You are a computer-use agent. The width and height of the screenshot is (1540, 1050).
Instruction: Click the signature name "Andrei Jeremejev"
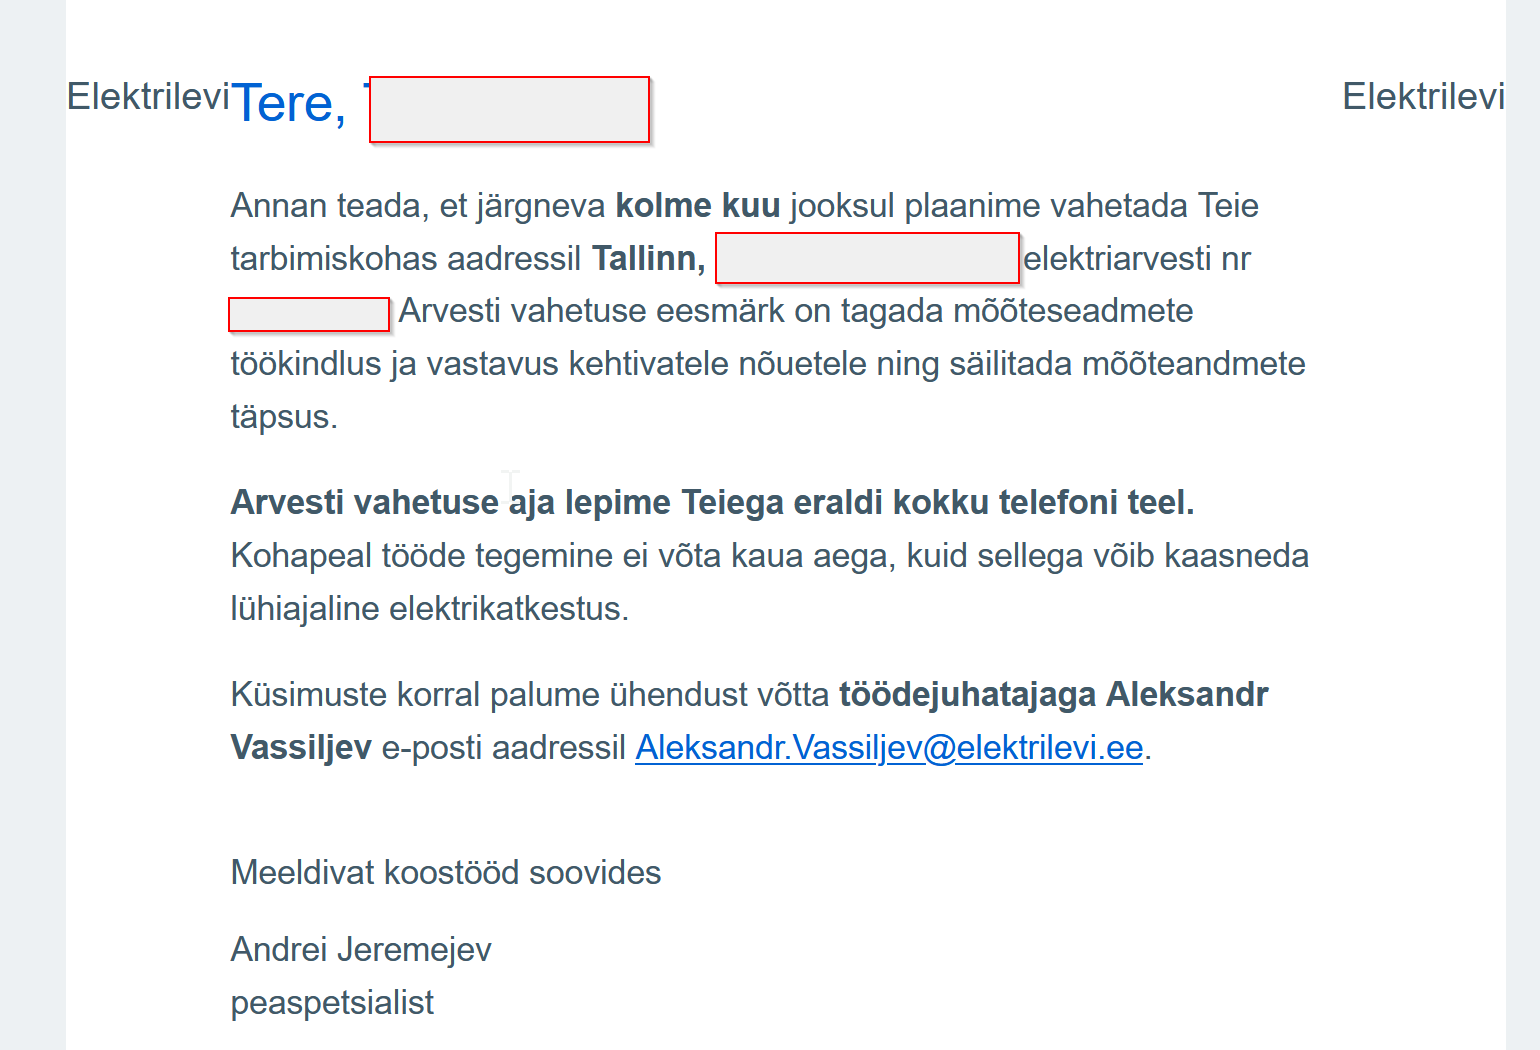click(x=361, y=949)
